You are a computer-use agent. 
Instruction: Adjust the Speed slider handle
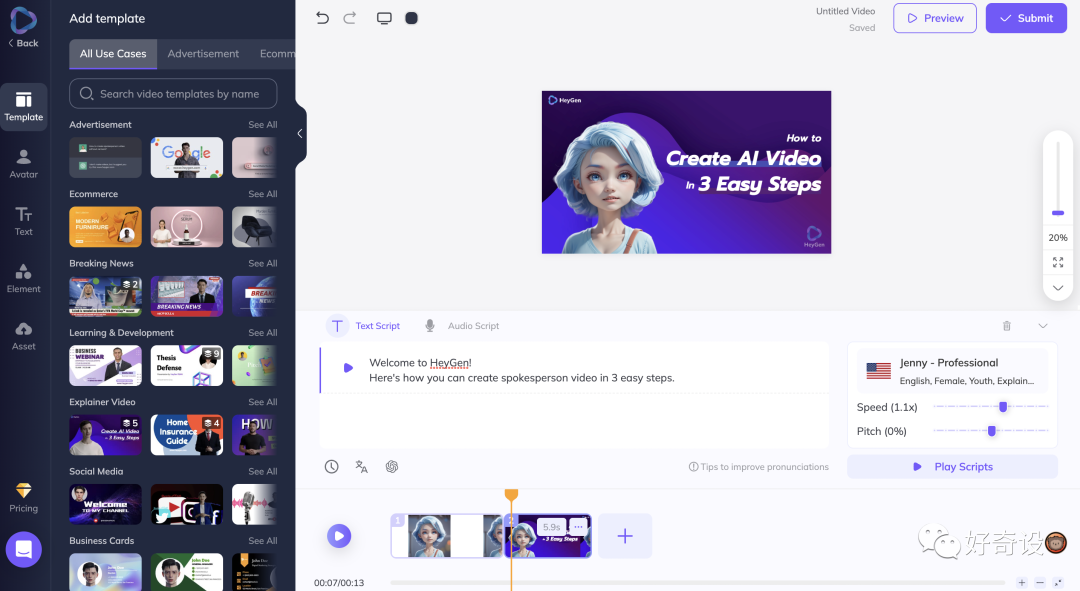(x=1003, y=407)
